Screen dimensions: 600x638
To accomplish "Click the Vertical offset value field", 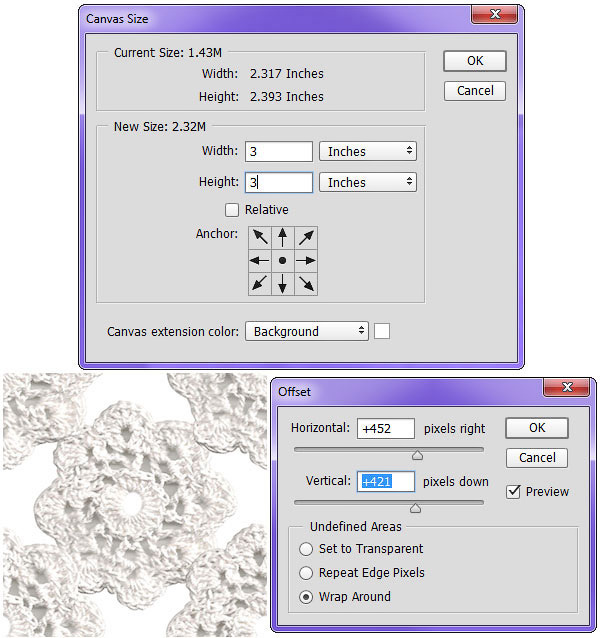I will (386, 482).
